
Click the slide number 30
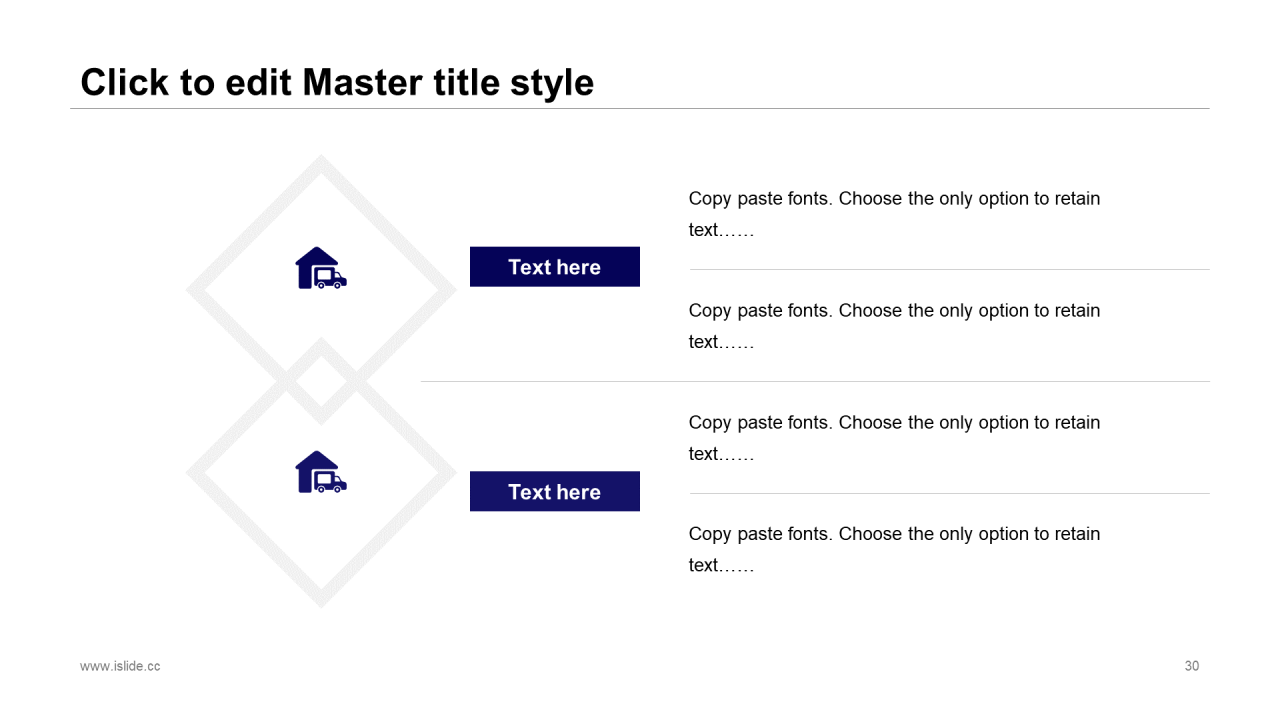pos(1191,666)
